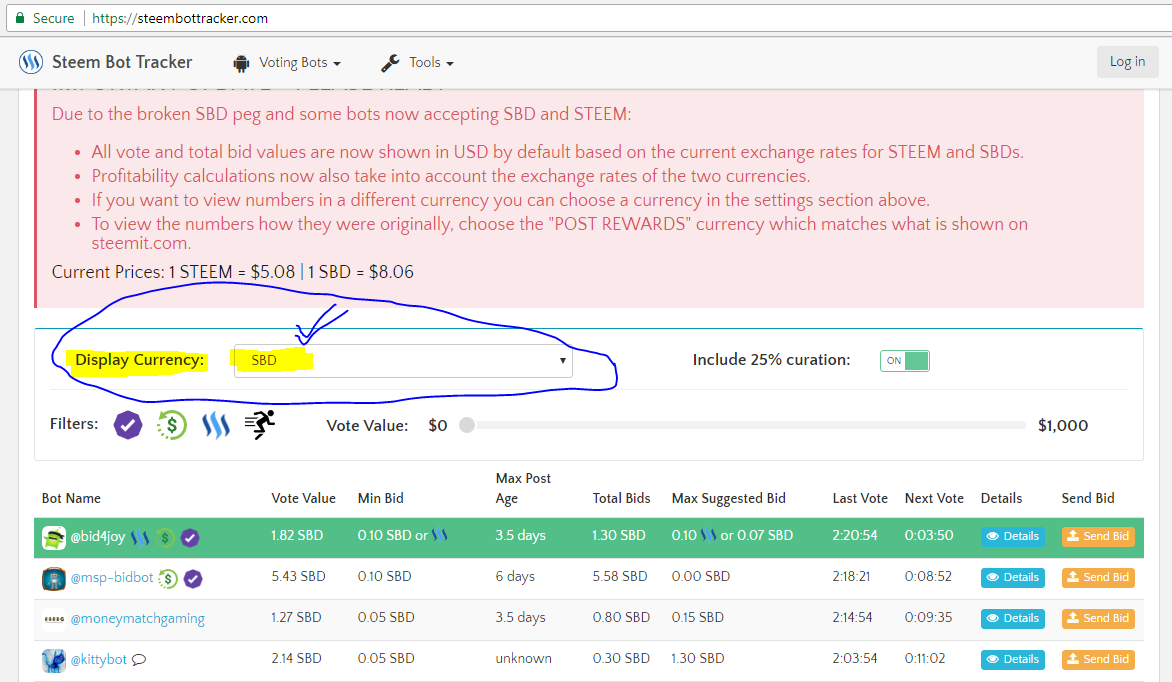The width and height of the screenshot is (1172, 682).
Task: Toggle the Include 25% curation switch
Action: (904, 360)
